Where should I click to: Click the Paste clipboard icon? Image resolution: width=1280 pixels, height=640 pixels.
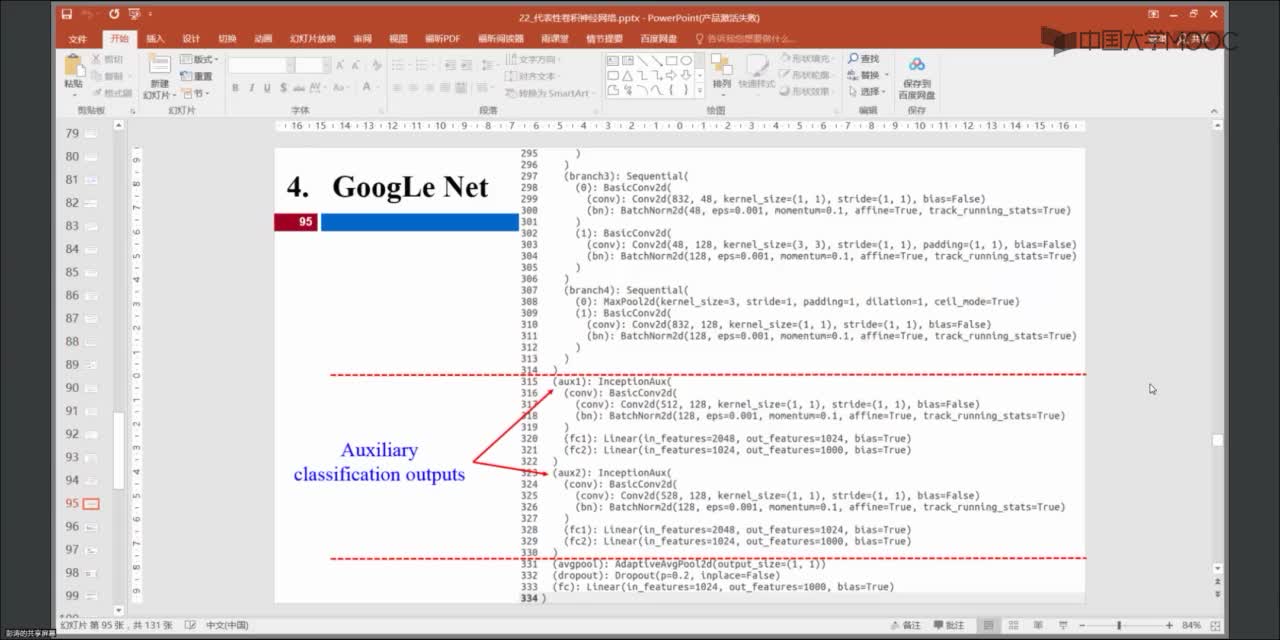point(74,66)
